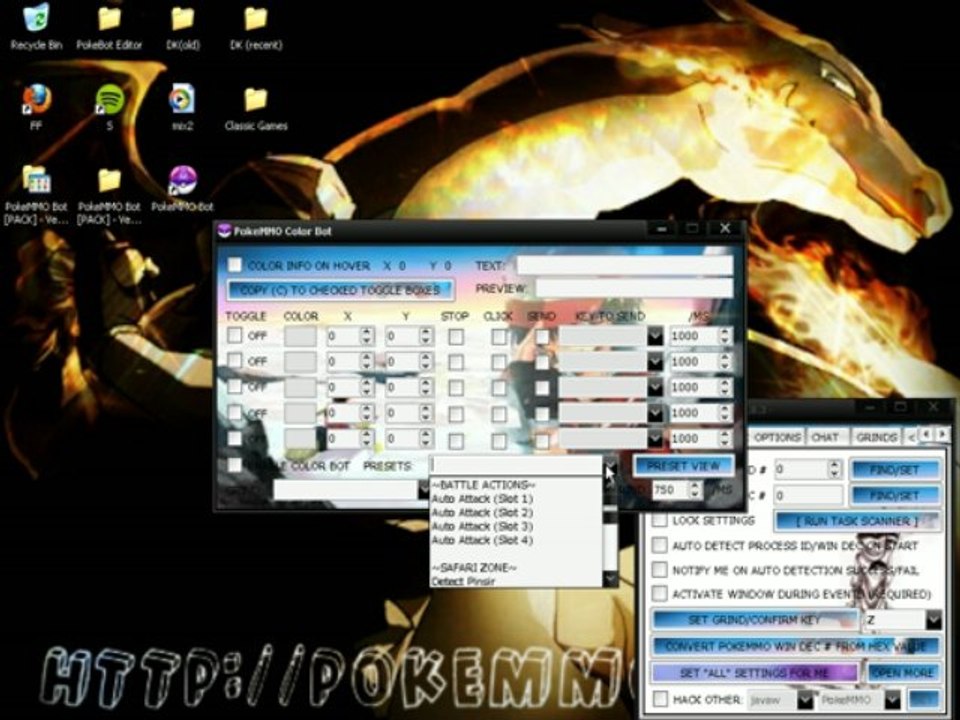Switch to the CHAT tab
The height and width of the screenshot is (720, 960).
coord(825,437)
